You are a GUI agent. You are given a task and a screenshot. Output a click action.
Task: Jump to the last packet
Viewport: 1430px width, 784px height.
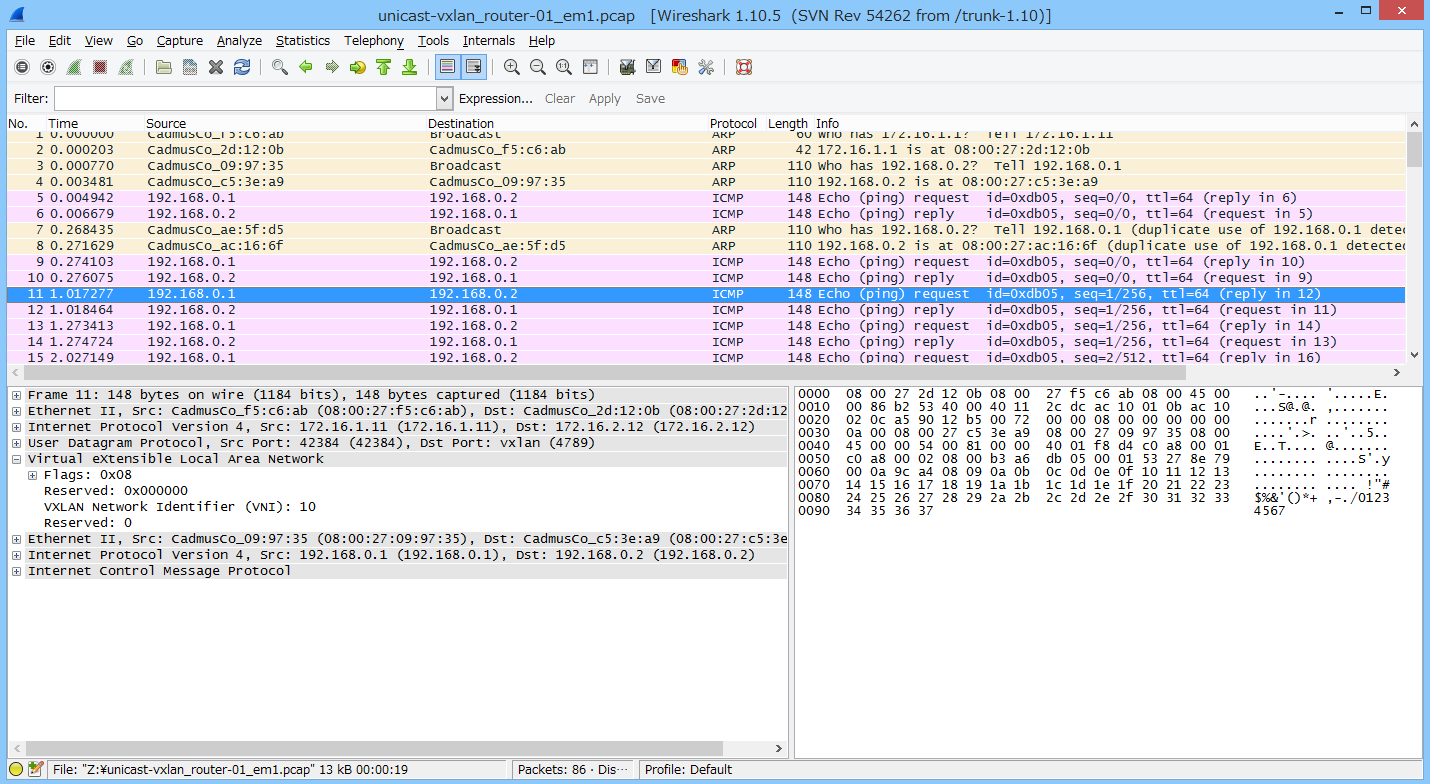pyautogui.click(x=411, y=67)
